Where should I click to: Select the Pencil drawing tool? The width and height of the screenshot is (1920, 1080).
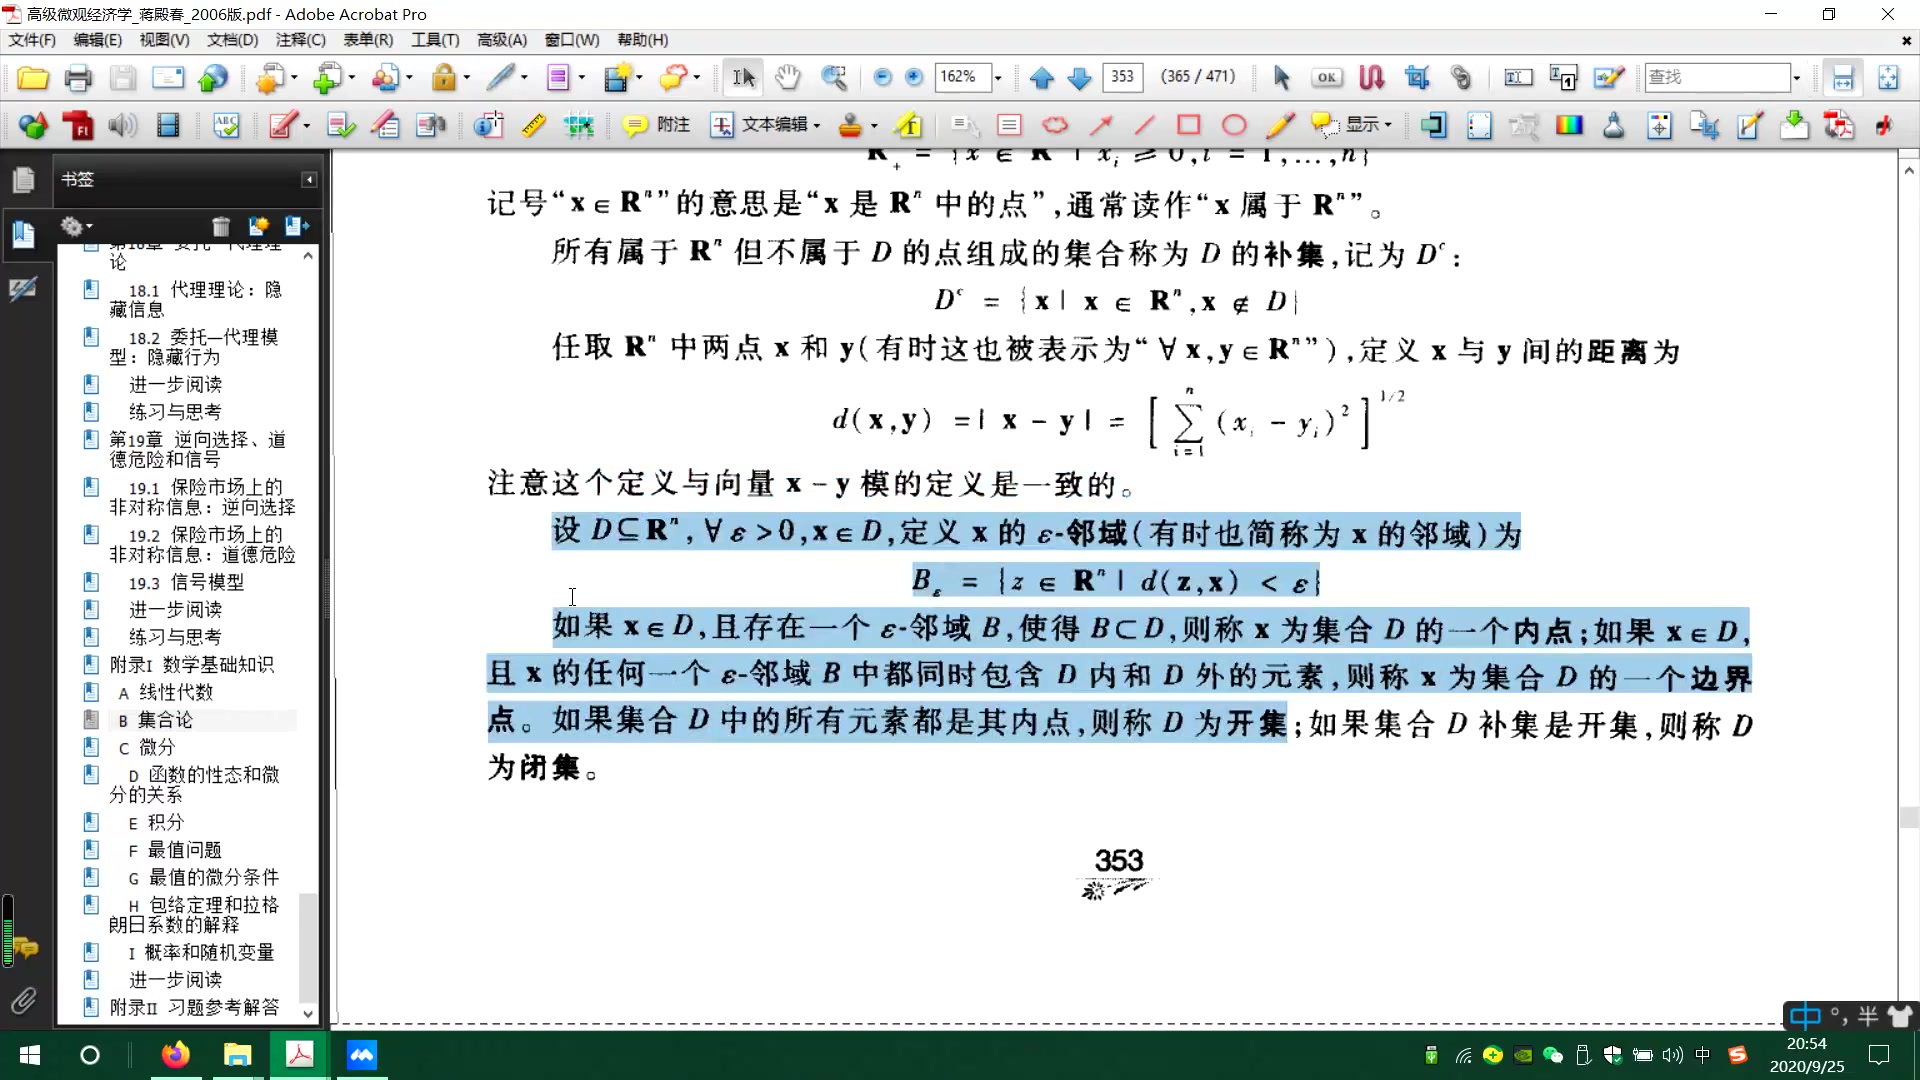click(1280, 125)
